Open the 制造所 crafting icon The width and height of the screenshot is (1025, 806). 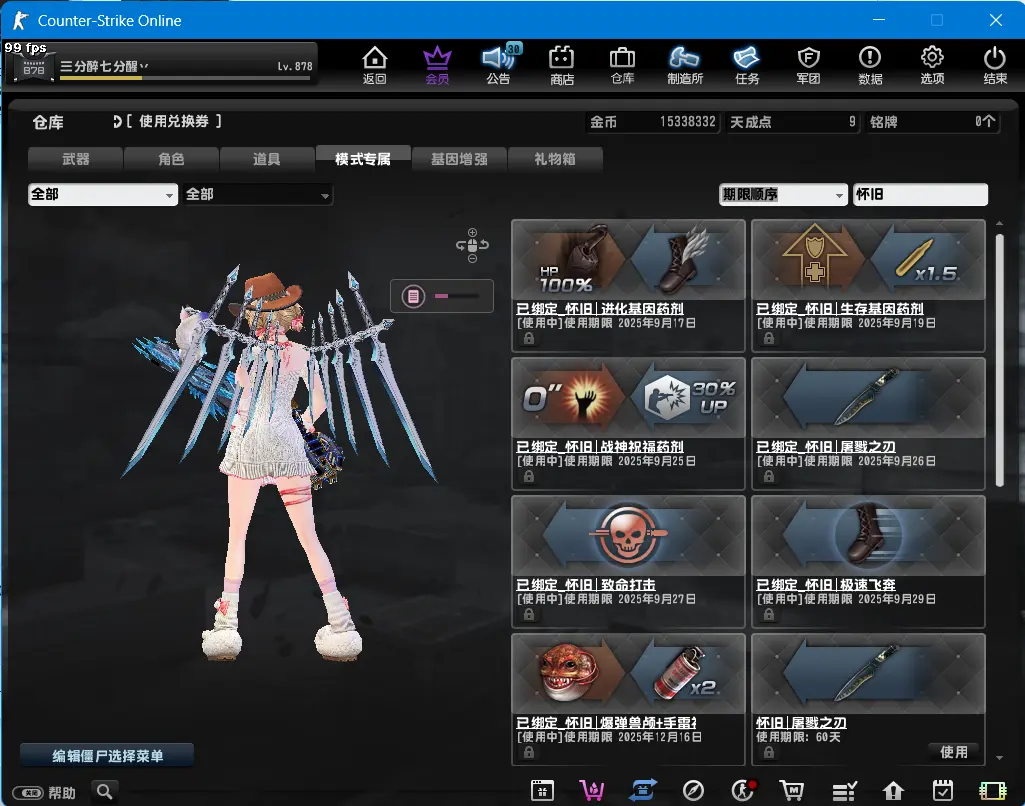tap(684, 65)
